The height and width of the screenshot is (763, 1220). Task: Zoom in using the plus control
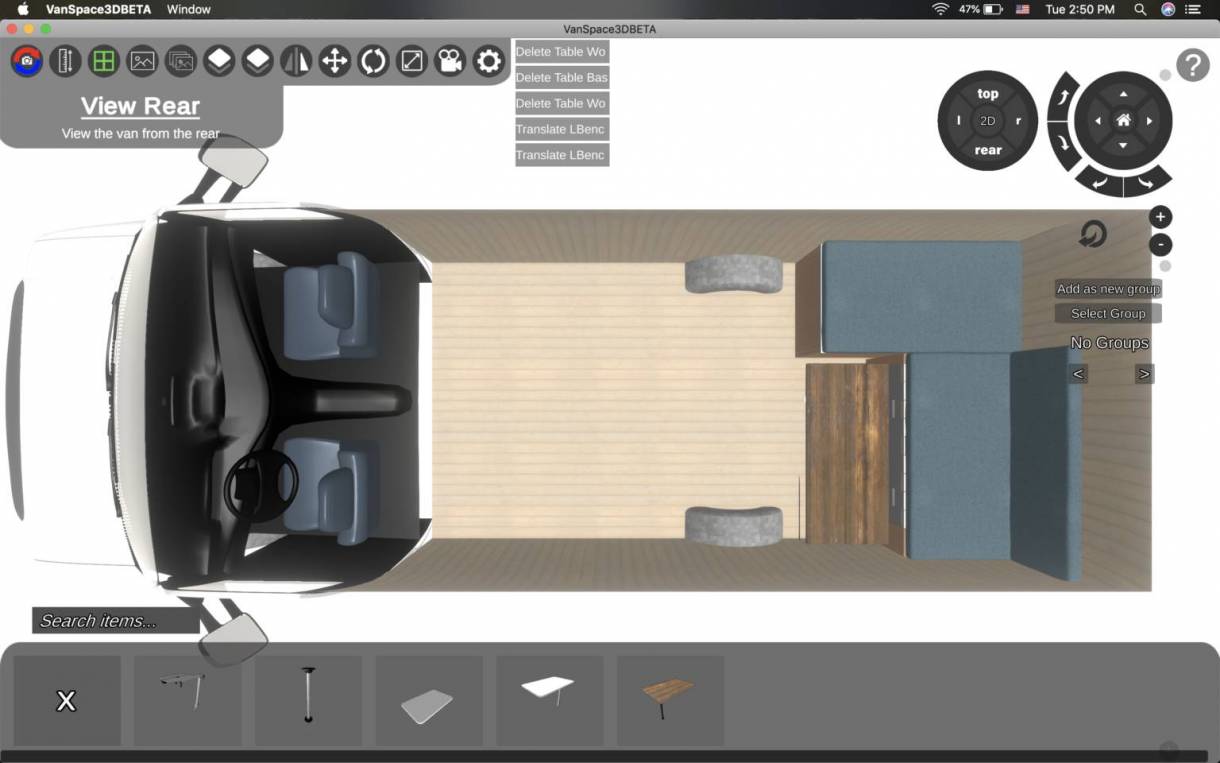point(1159,216)
